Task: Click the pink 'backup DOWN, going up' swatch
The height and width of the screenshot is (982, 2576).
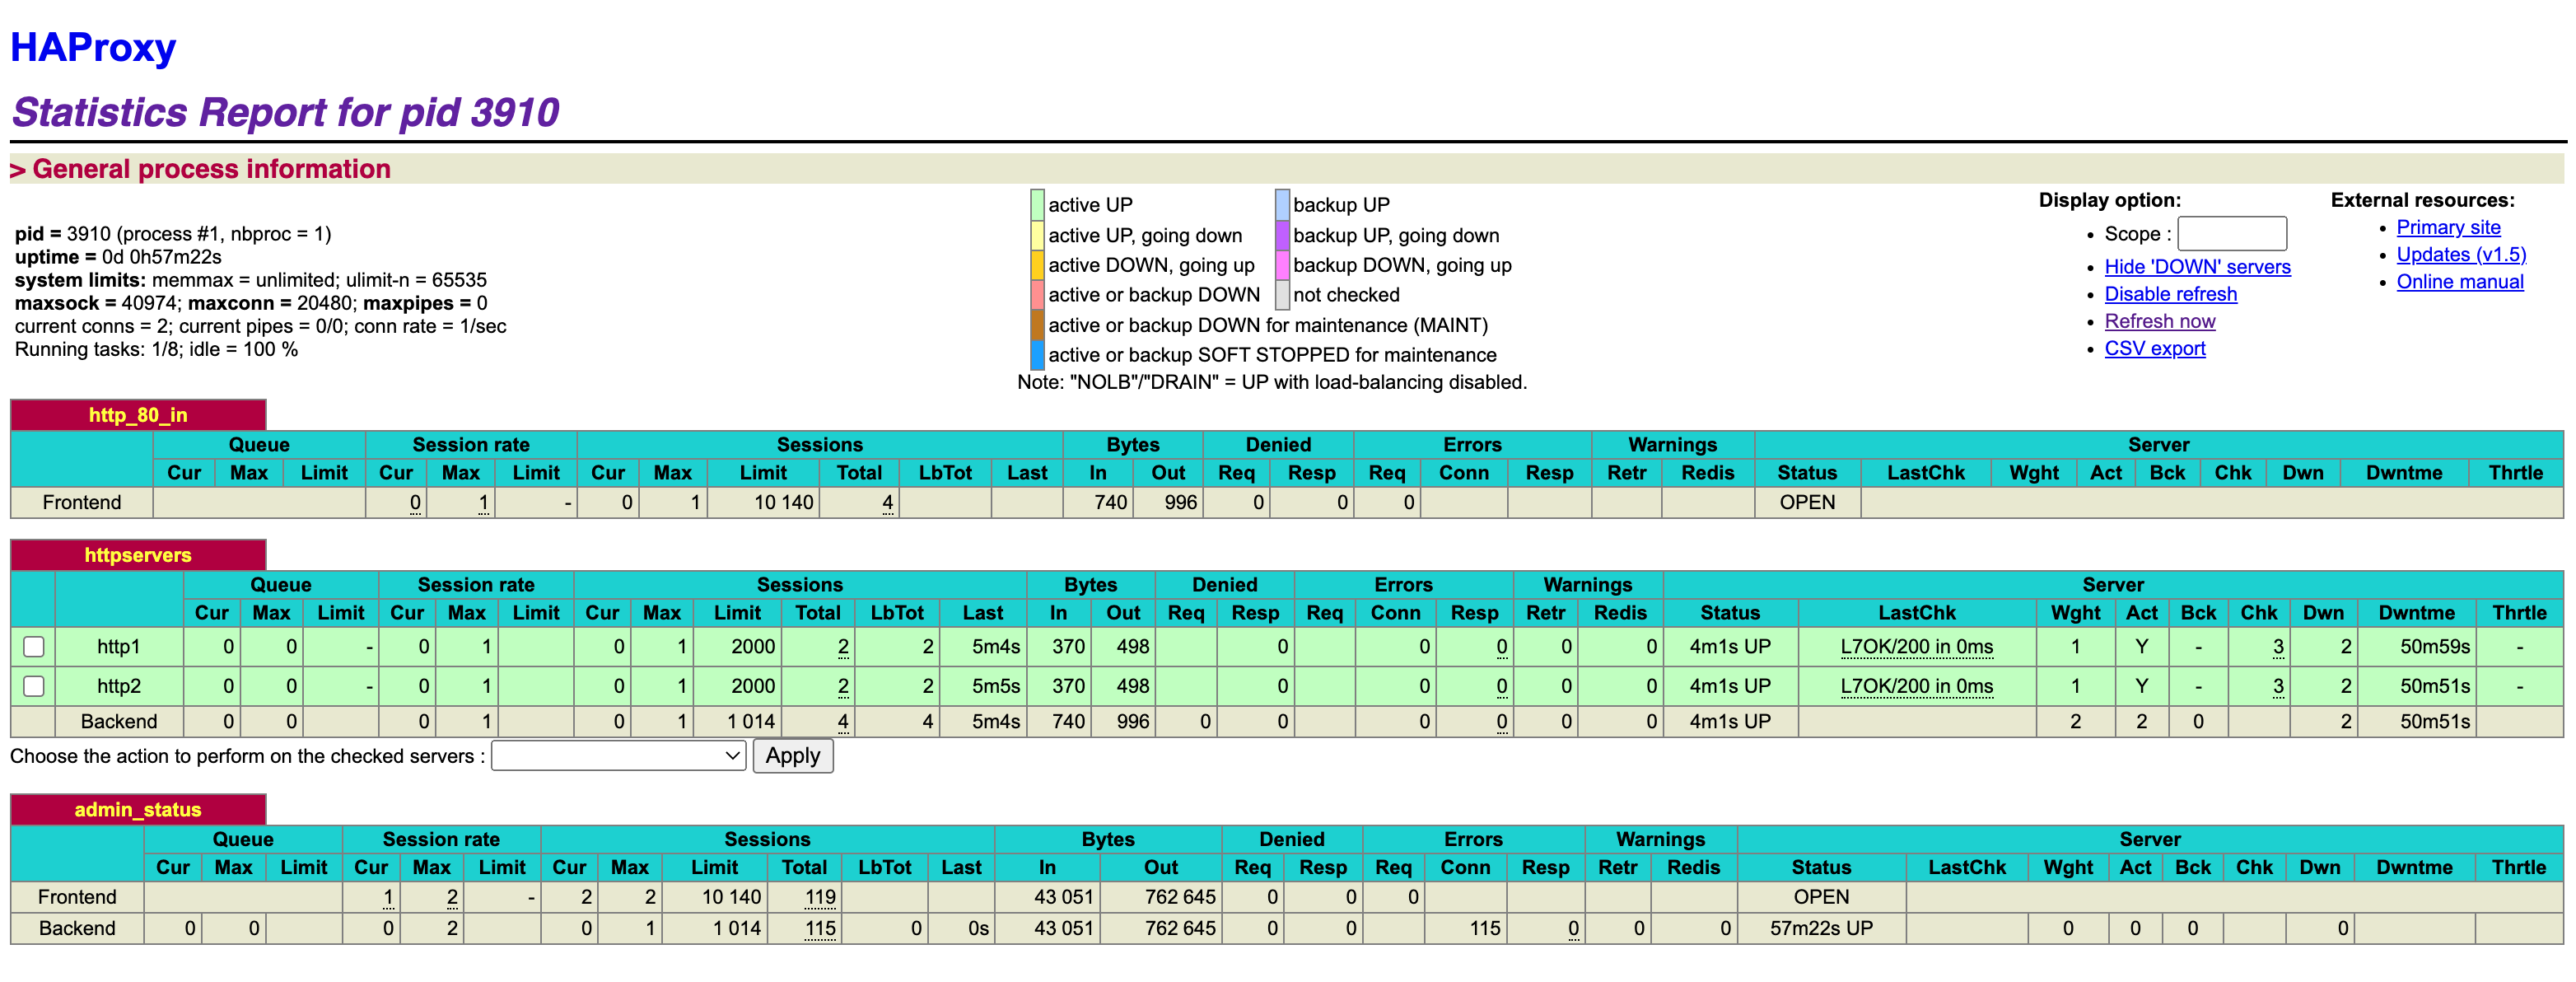Action: pos(1282,265)
